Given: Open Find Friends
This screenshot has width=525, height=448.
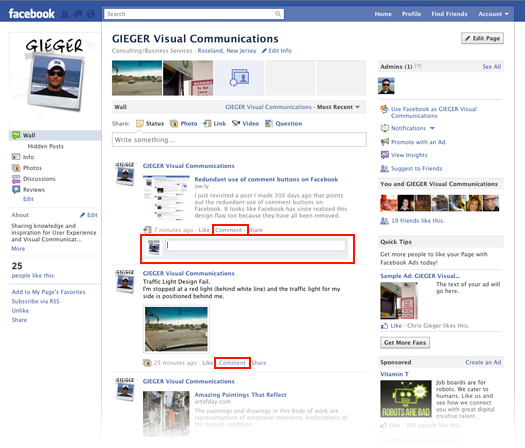Looking at the screenshot, I should tap(449, 14).
